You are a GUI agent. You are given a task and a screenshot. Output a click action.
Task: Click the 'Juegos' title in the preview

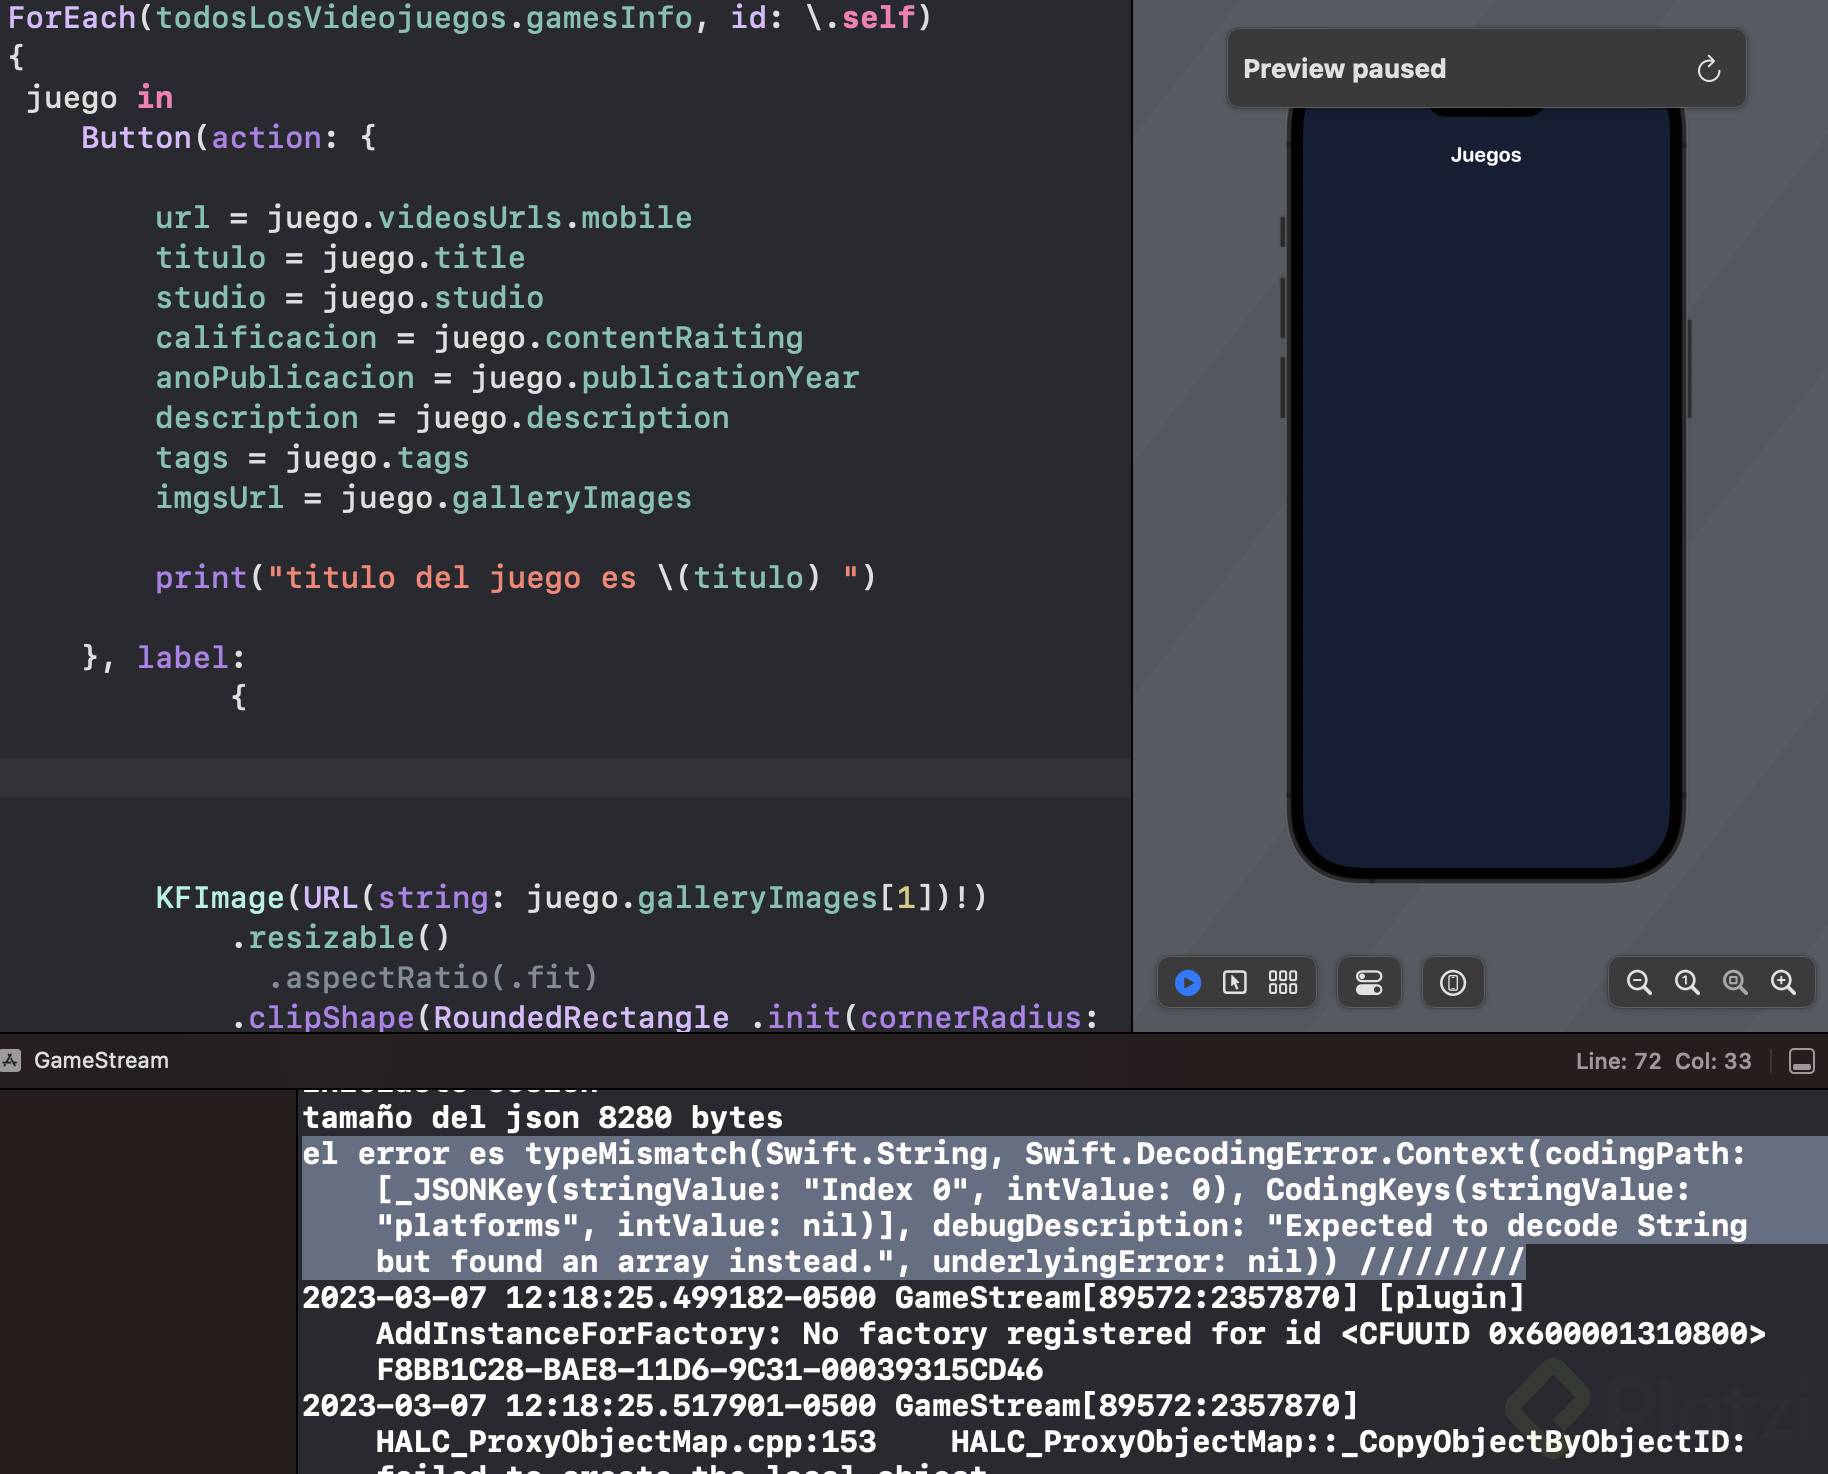(1486, 155)
